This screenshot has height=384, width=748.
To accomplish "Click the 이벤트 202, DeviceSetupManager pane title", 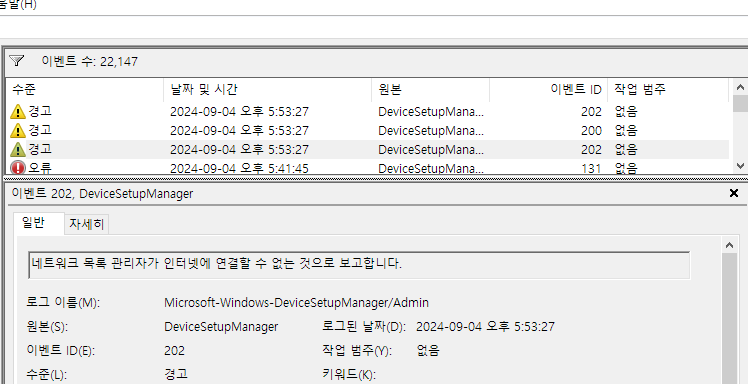I will [103, 194].
